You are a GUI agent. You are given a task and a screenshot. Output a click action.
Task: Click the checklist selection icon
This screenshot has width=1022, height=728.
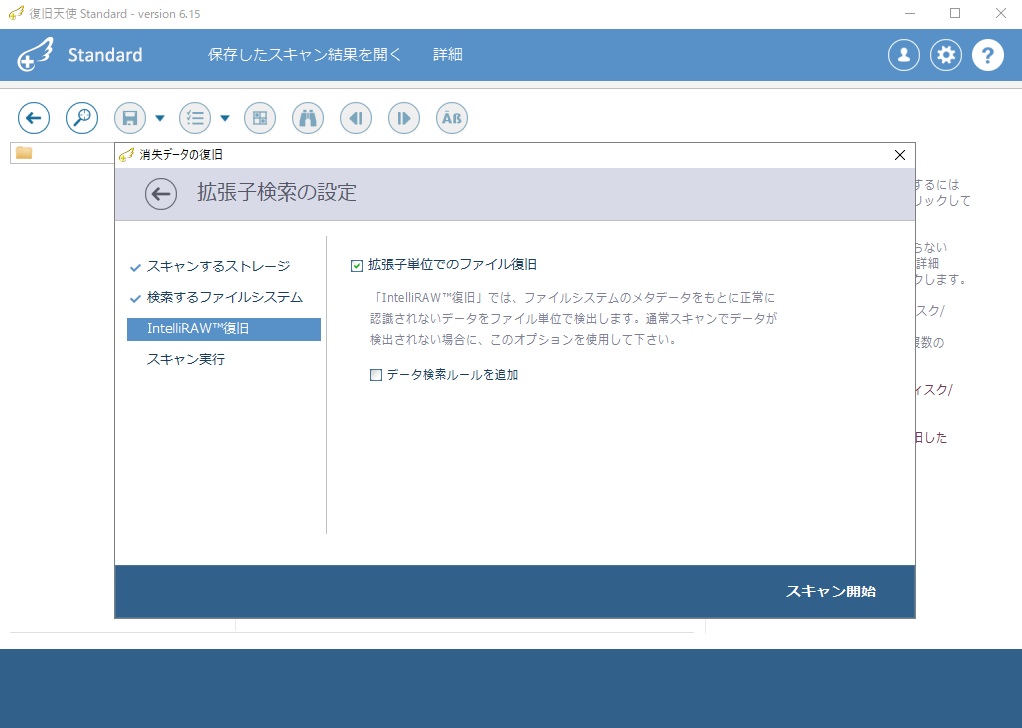click(x=195, y=118)
